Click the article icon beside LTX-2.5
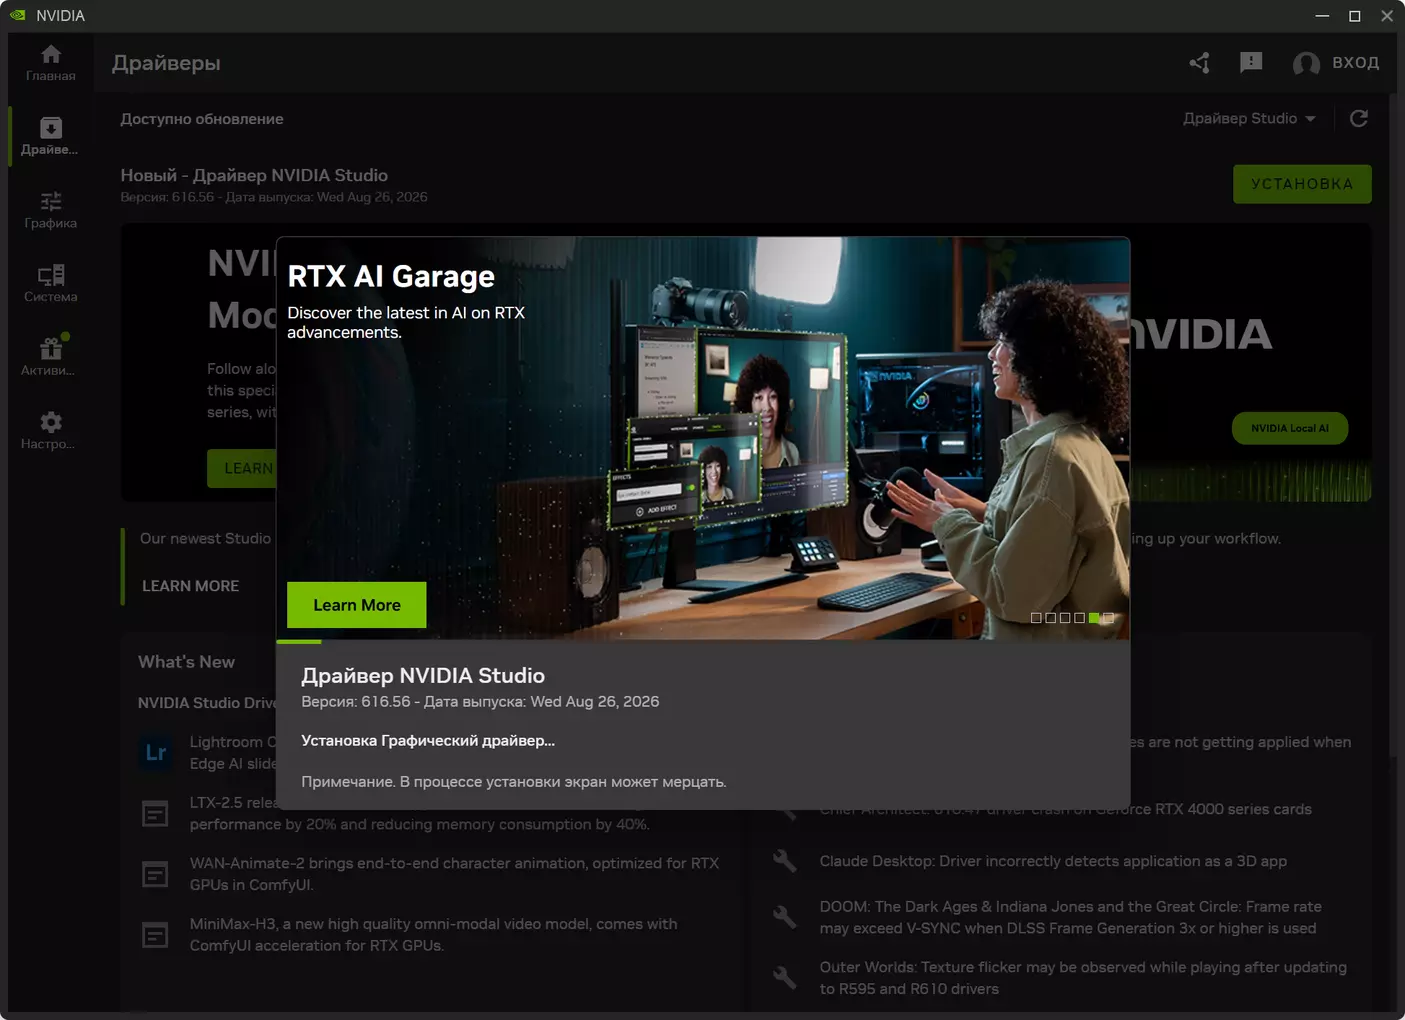1405x1020 pixels. (x=155, y=814)
